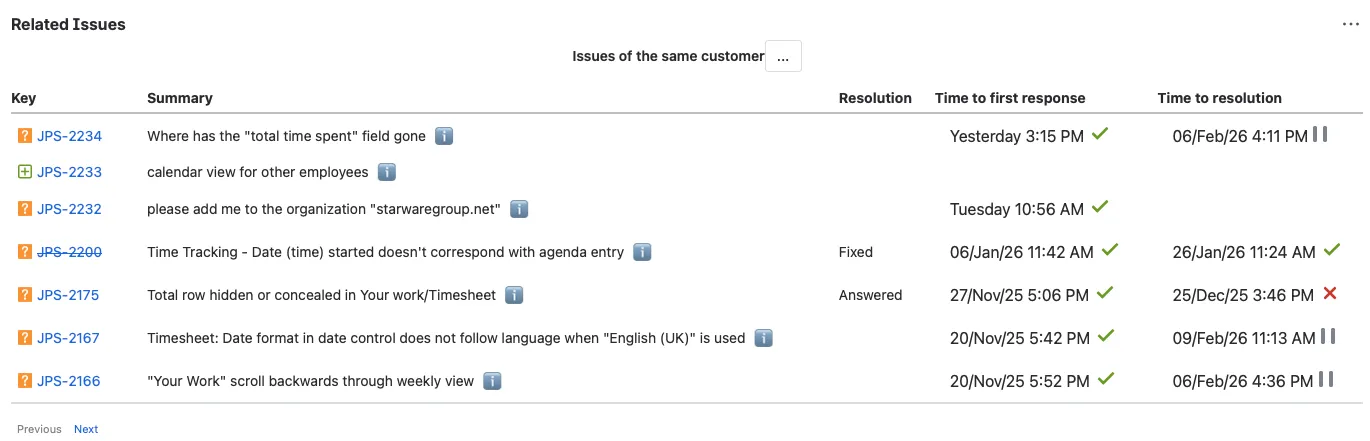The width and height of the screenshot is (1370, 441).
Task: Click the info icon next to JPS-2234 summary
Action: pos(444,135)
